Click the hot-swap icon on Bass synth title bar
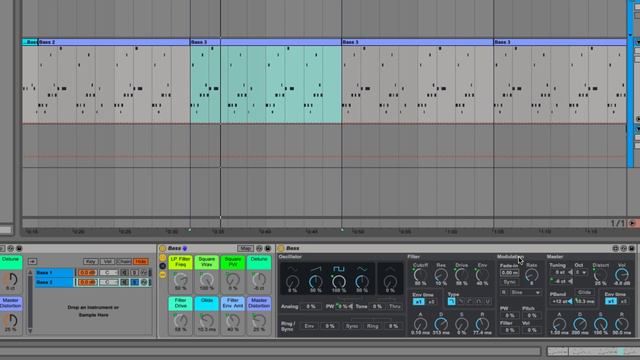This screenshot has width=640, height=360. tap(623, 248)
